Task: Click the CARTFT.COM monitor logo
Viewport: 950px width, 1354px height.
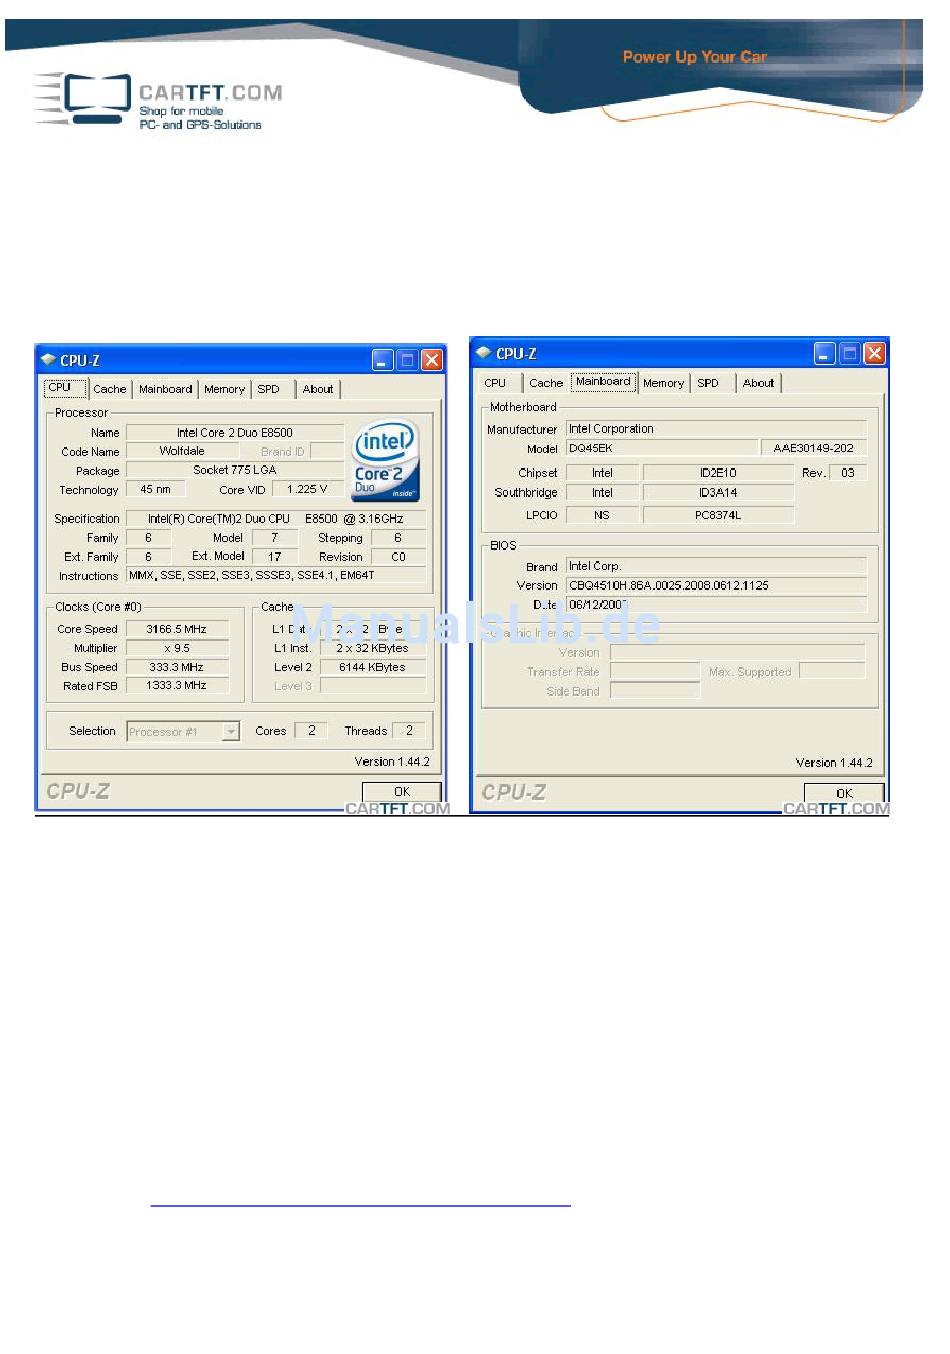Action: 97,98
